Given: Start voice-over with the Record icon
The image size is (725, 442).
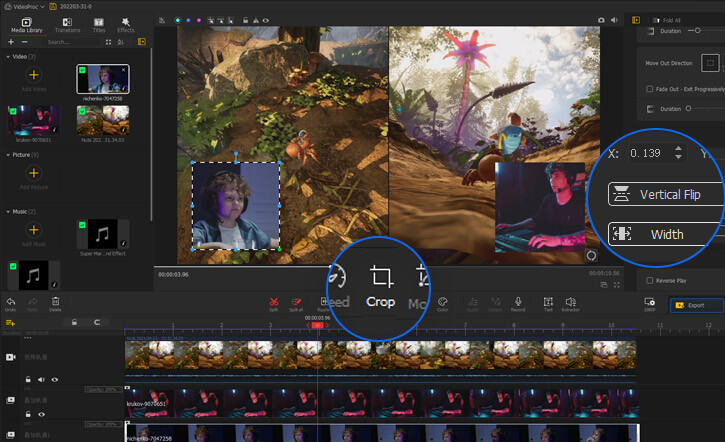Looking at the screenshot, I should coord(518,301).
